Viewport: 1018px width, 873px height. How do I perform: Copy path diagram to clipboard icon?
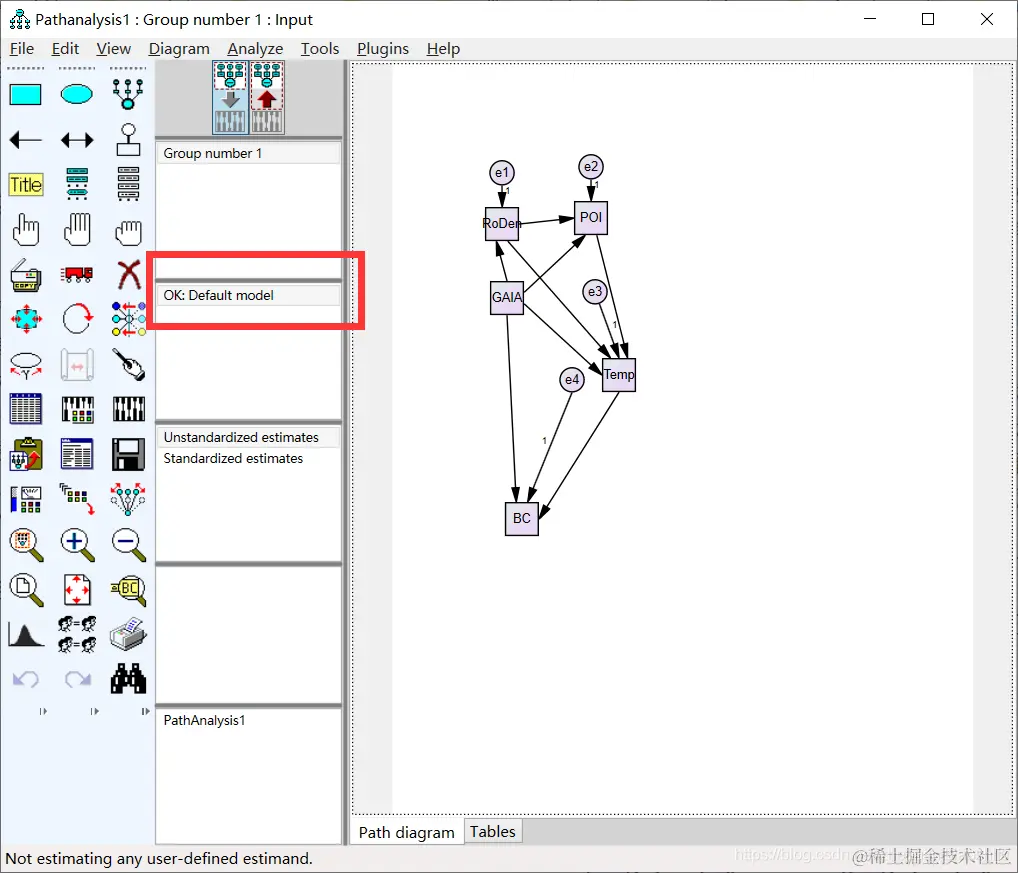pos(26,454)
